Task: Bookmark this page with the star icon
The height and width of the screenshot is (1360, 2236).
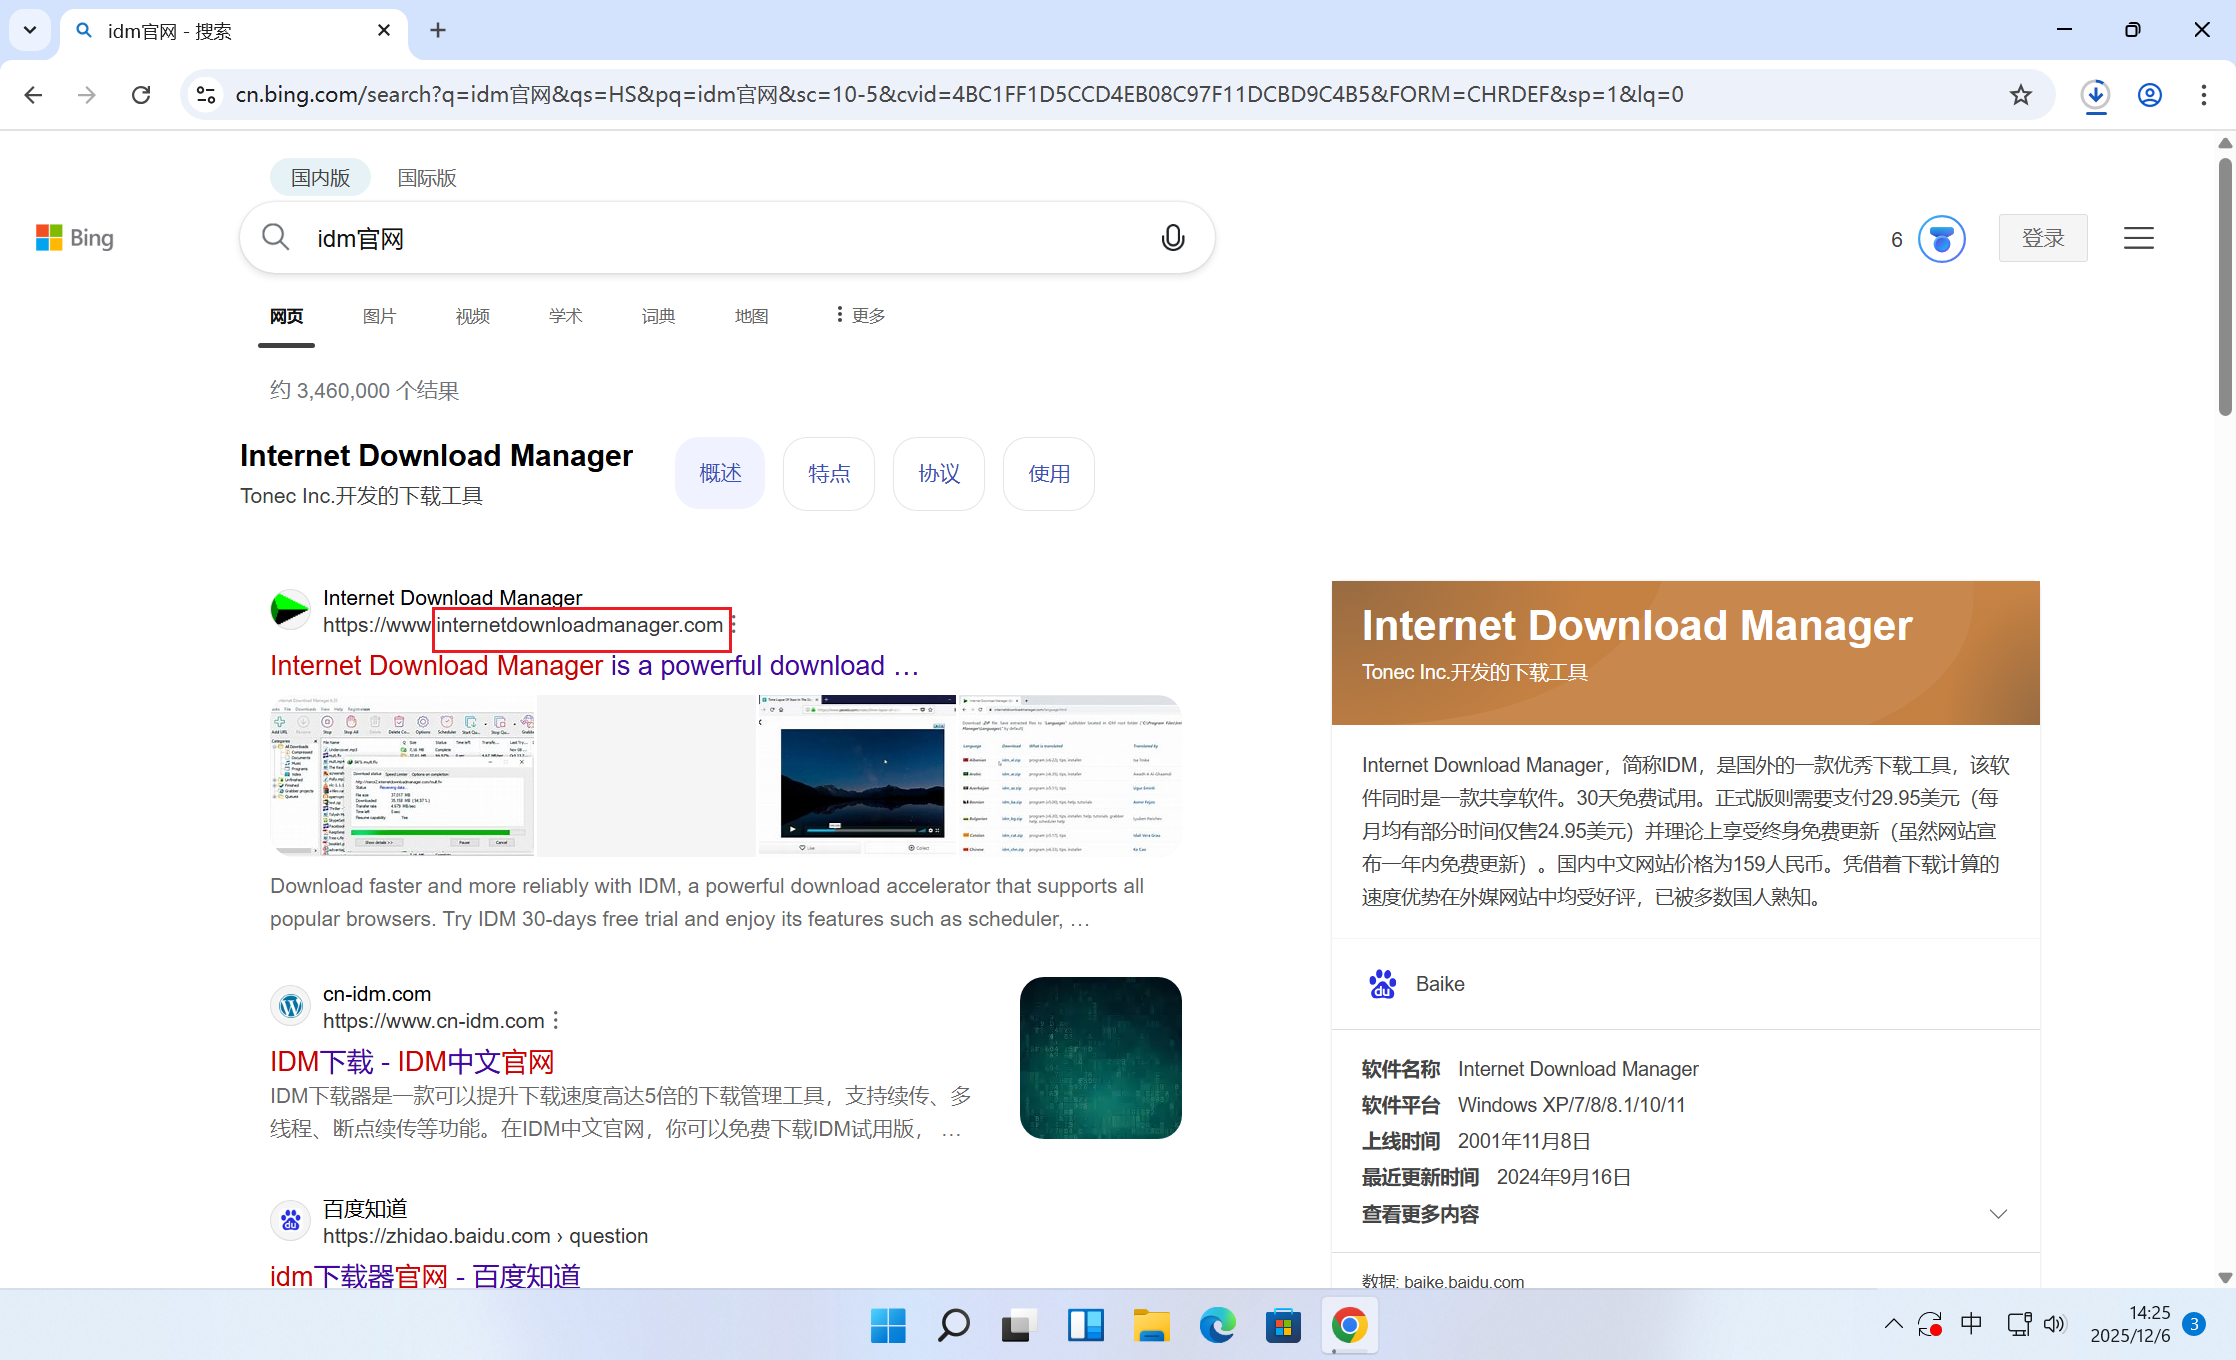Action: tap(2021, 94)
